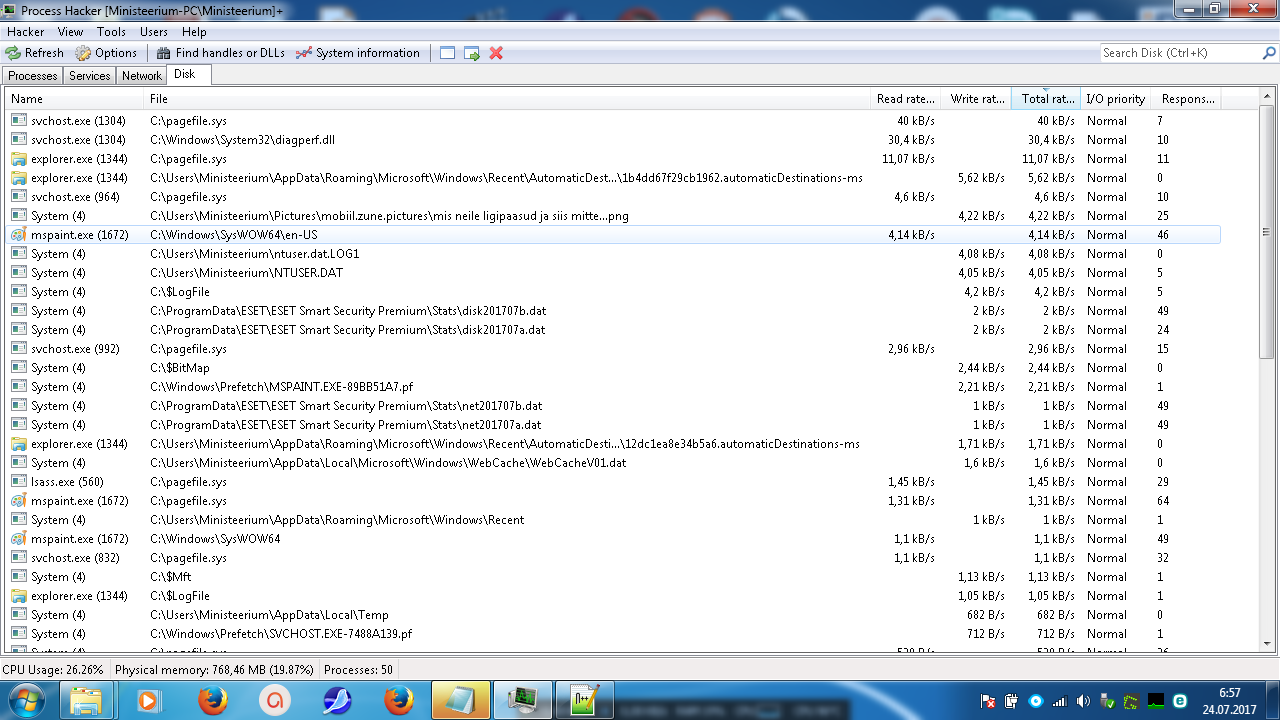The image size is (1280, 720).
Task: Click mspaint.exe icon in SysWOW64\en-US row
Action: 18,235
